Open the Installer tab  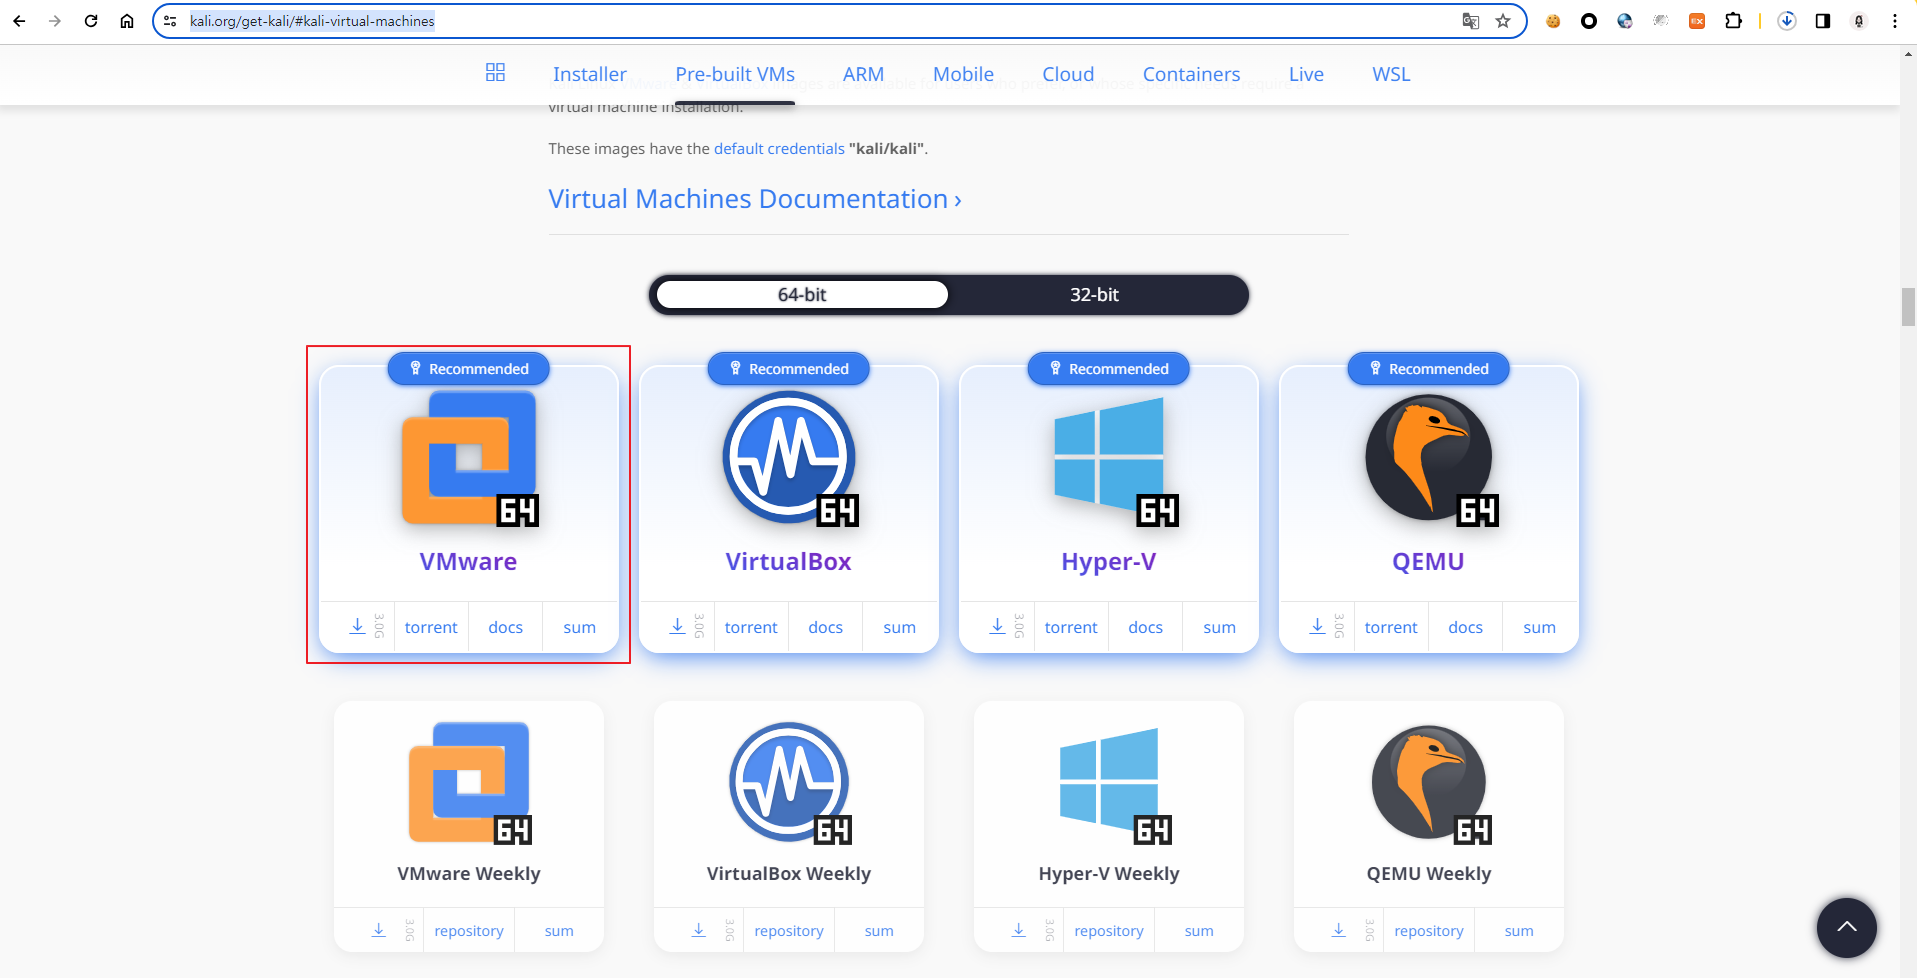pyautogui.click(x=590, y=74)
